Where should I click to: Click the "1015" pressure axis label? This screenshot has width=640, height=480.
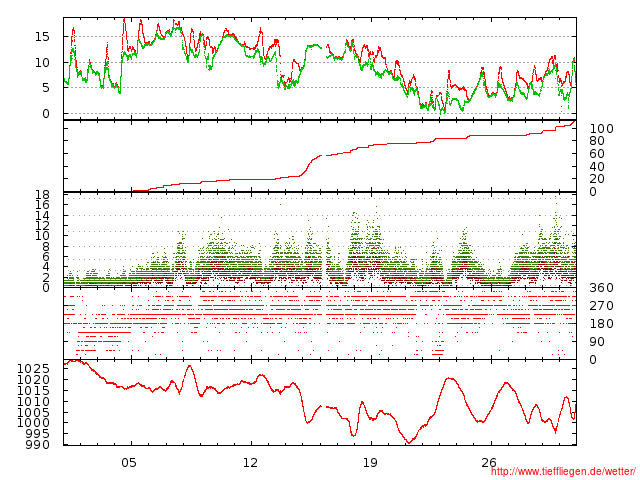coord(33,391)
